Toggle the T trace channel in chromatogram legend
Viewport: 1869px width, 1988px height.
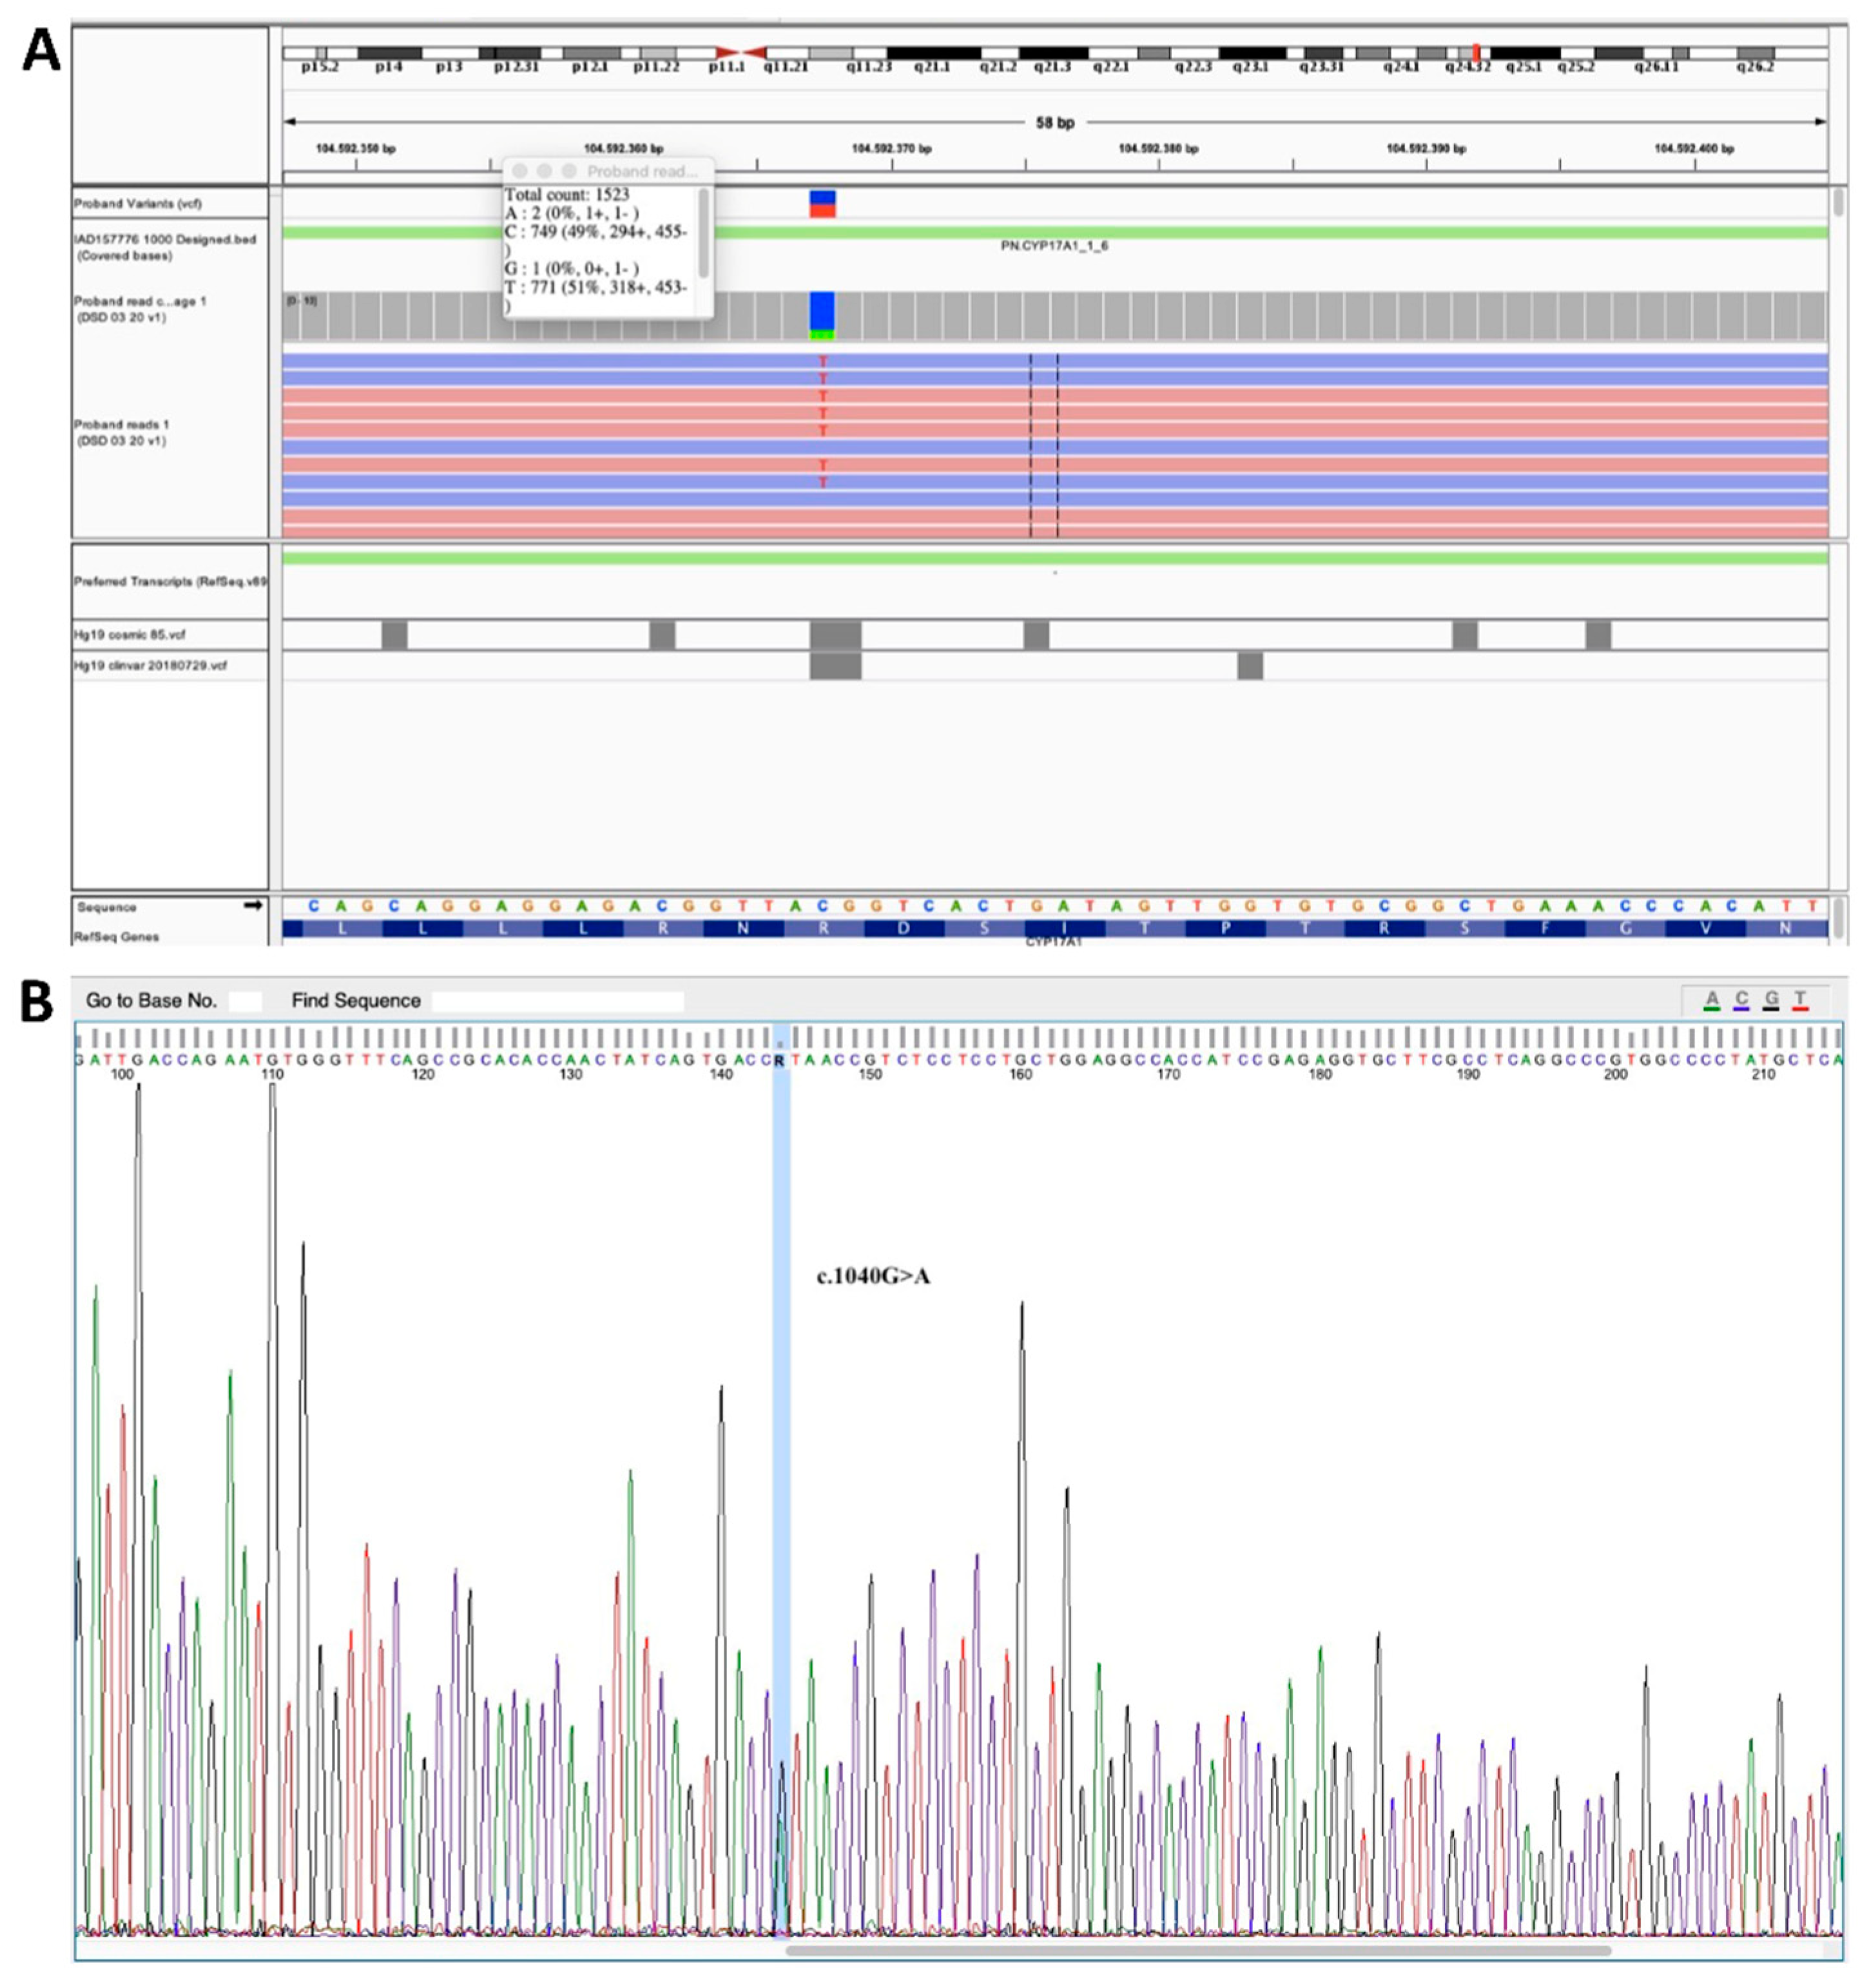1800,999
